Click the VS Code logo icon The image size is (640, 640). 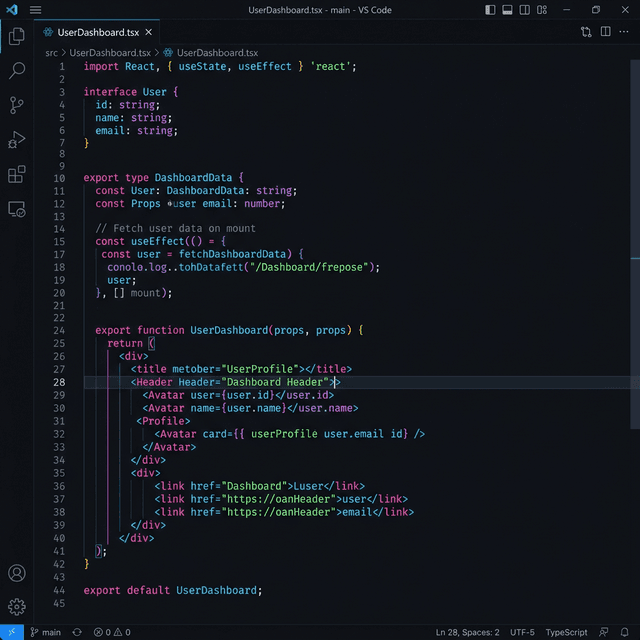tap(12, 10)
